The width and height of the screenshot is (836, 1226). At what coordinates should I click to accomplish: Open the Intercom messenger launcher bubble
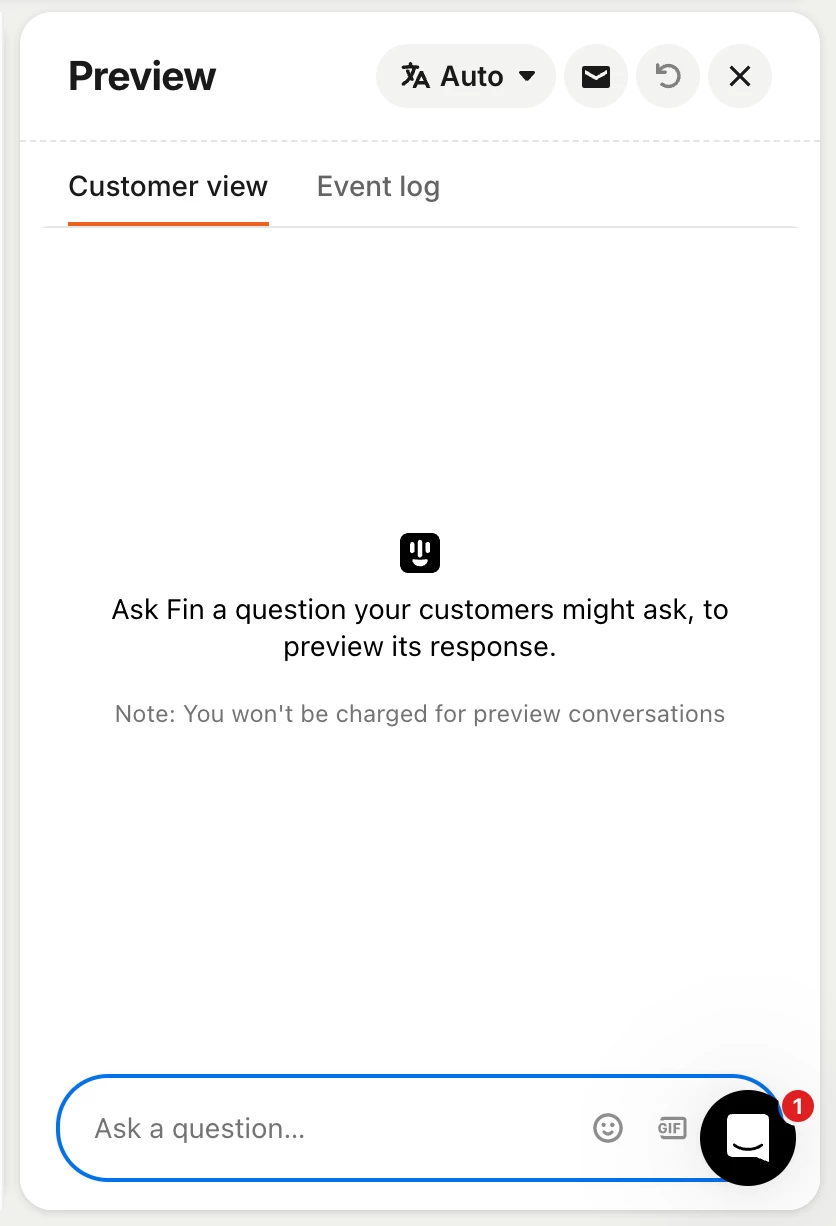click(748, 1138)
